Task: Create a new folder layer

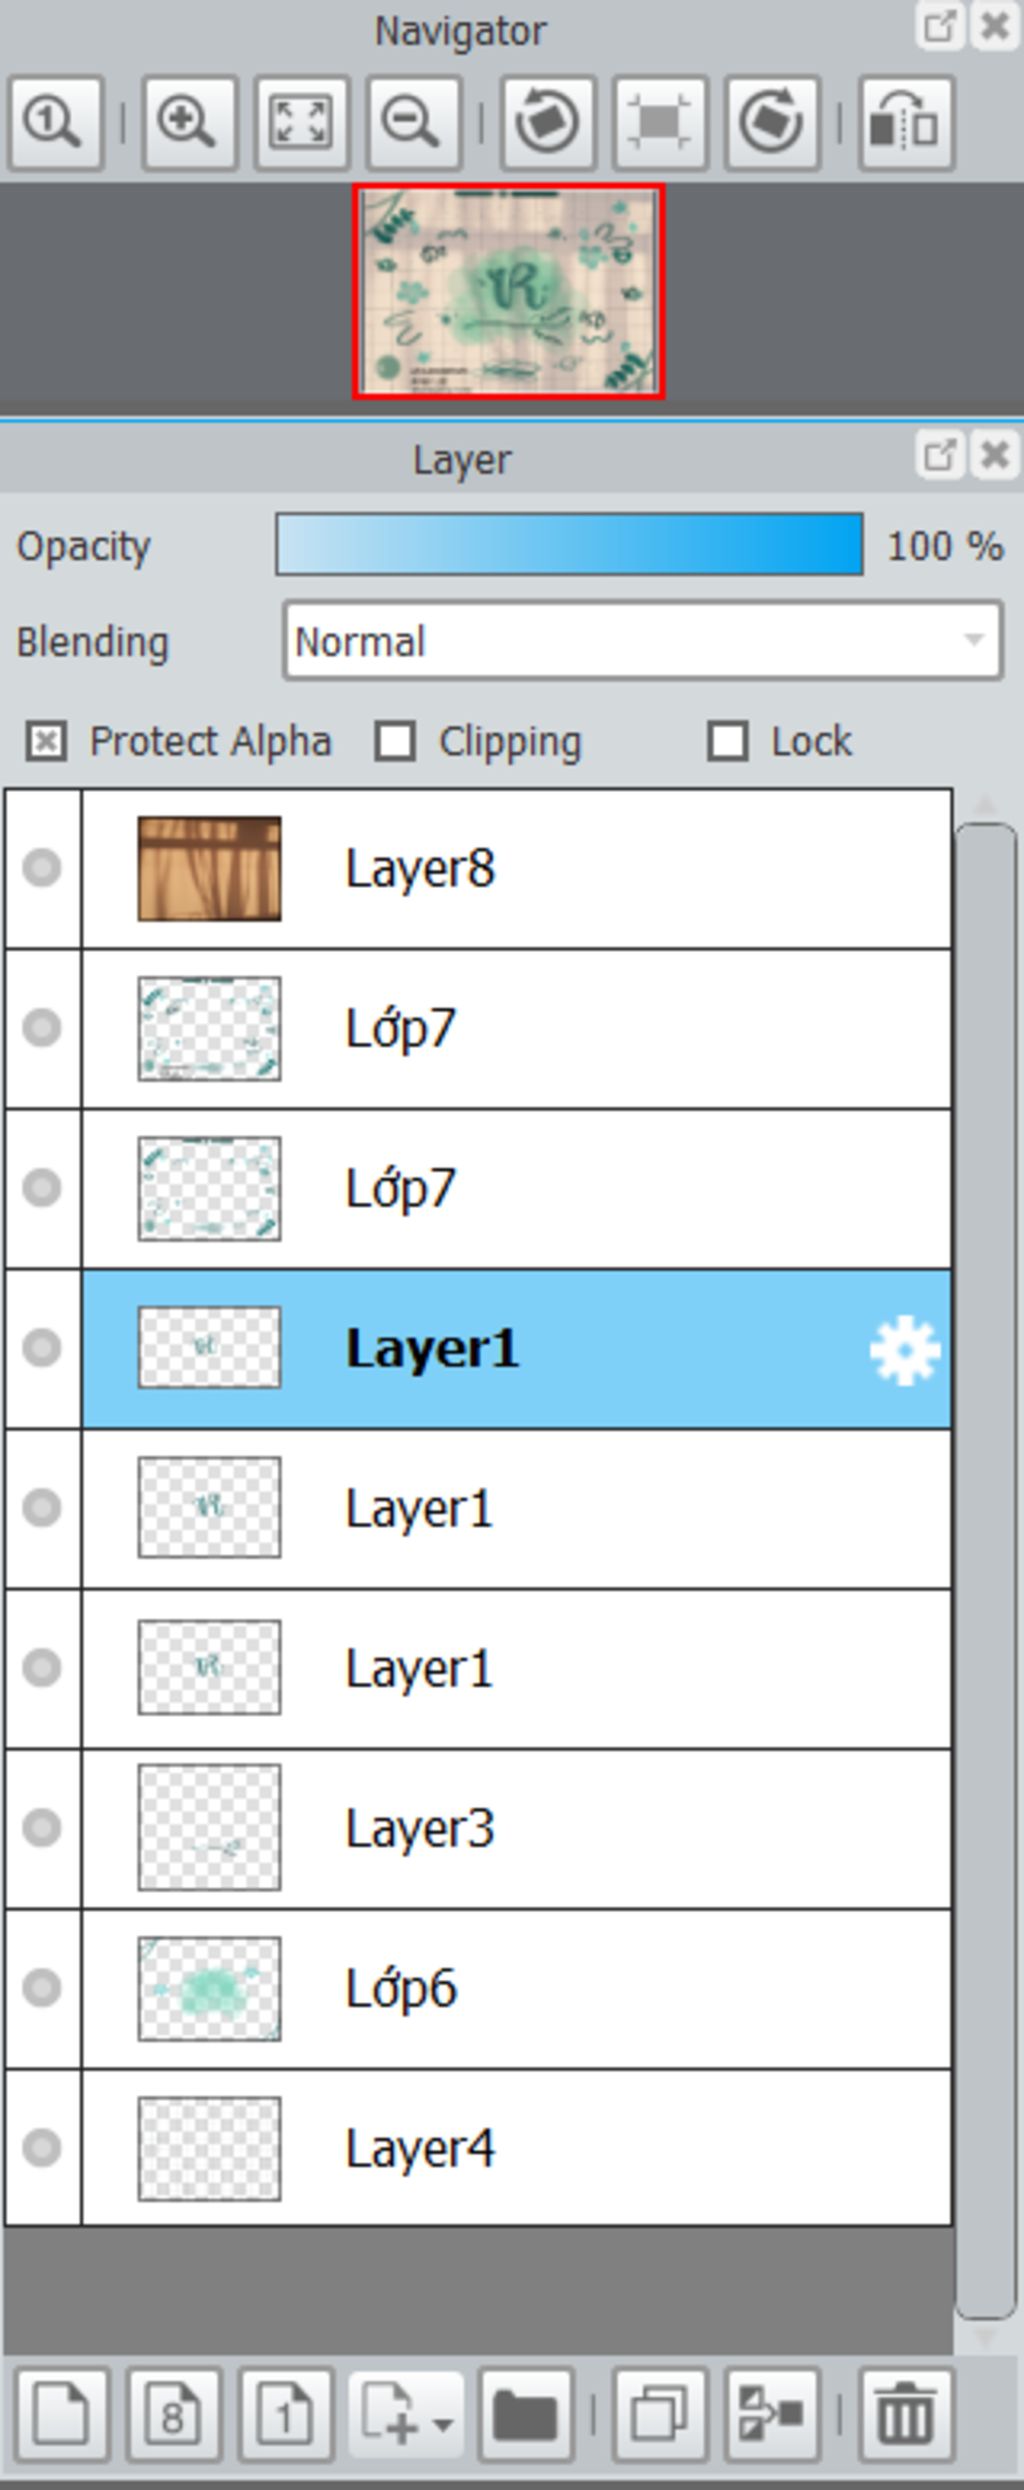Action: [525, 2415]
